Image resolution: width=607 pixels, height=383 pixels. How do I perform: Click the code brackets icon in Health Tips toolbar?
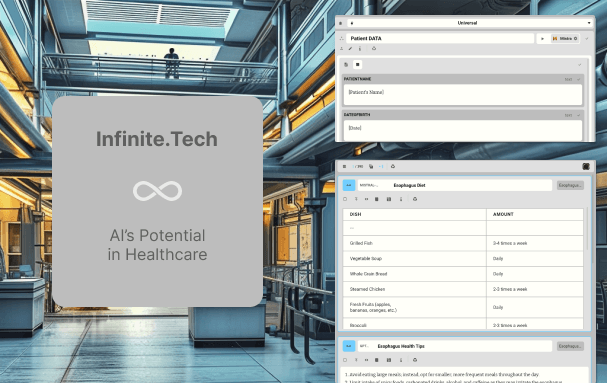(x=366, y=360)
